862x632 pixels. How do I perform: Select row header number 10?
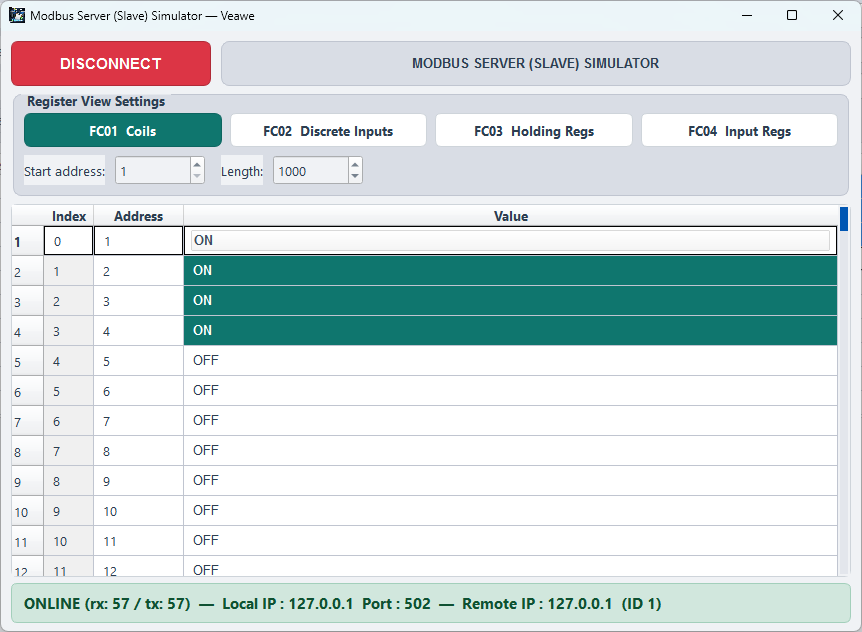pyautogui.click(x=27, y=512)
